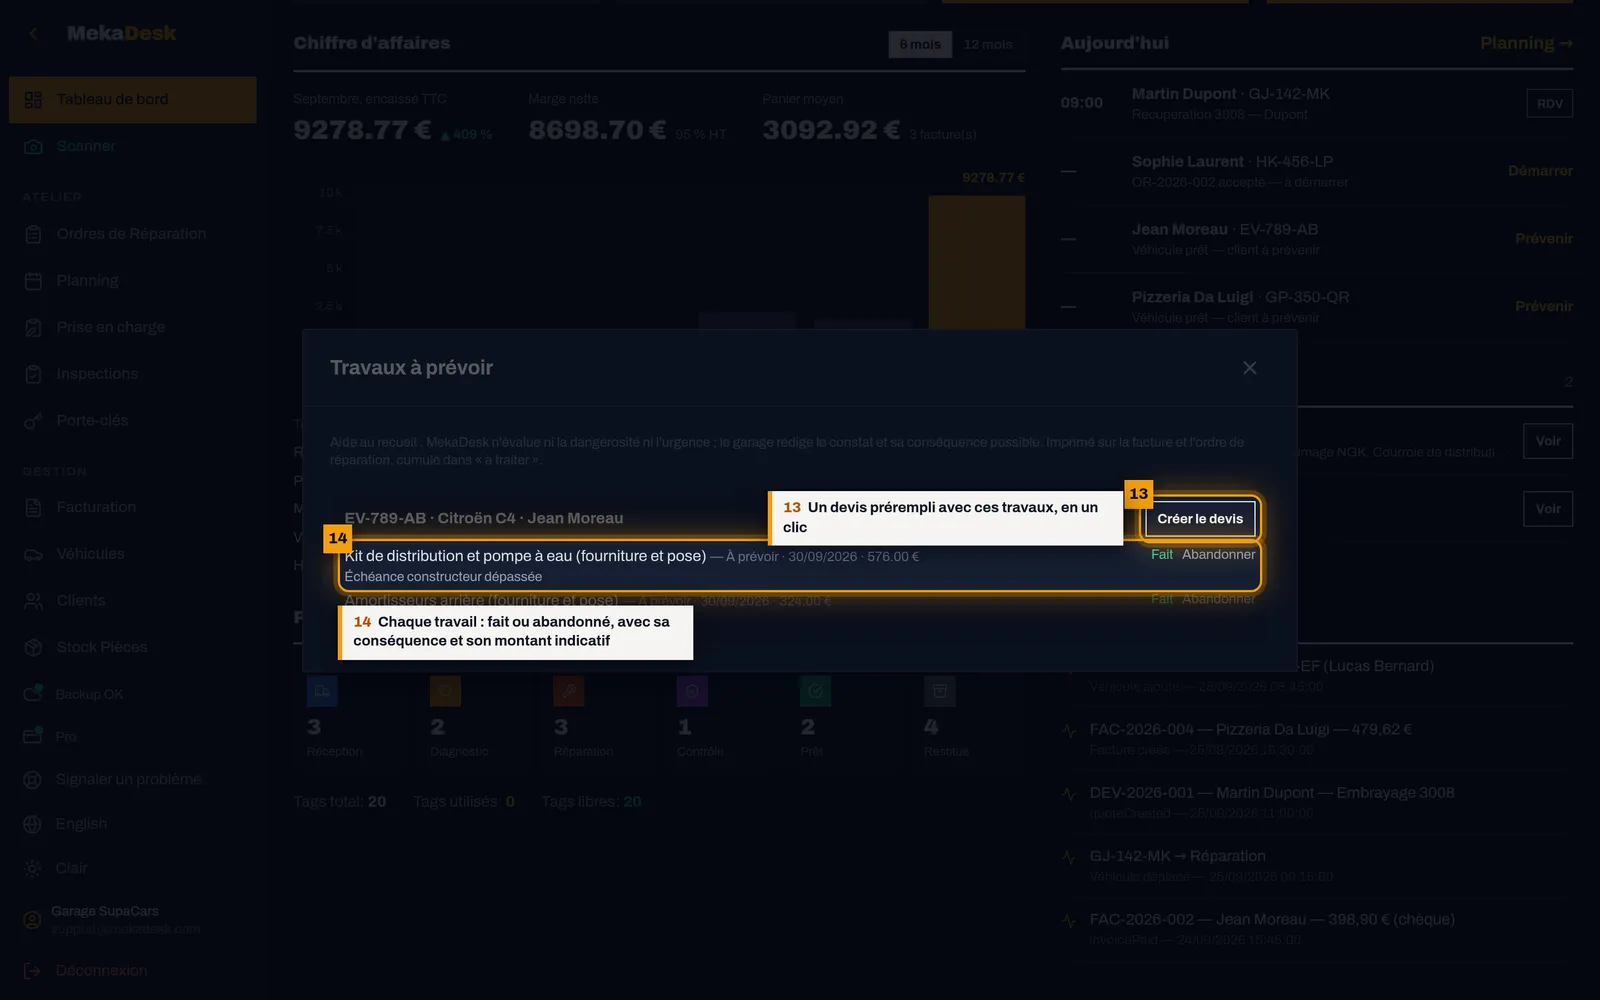Click Abandonner for Kit de distribution

coord(1218,555)
